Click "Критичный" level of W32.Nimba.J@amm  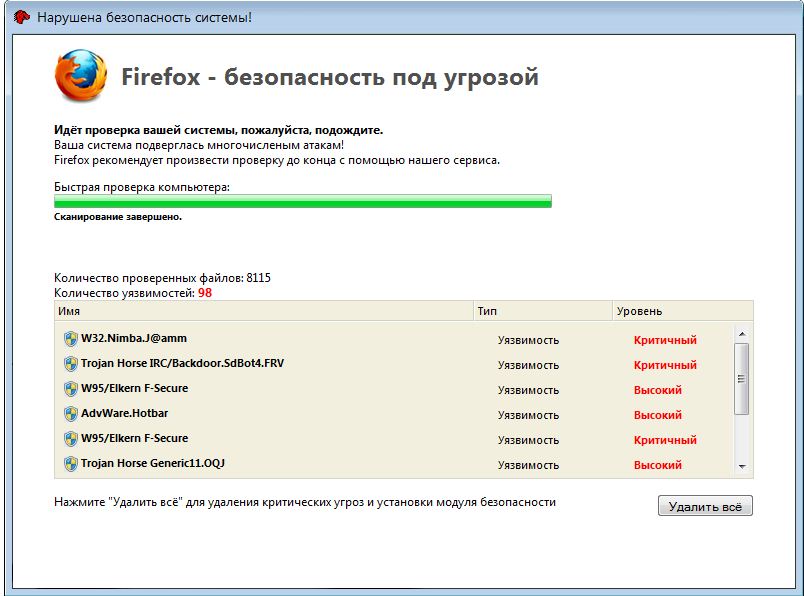click(x=665, y=340)
